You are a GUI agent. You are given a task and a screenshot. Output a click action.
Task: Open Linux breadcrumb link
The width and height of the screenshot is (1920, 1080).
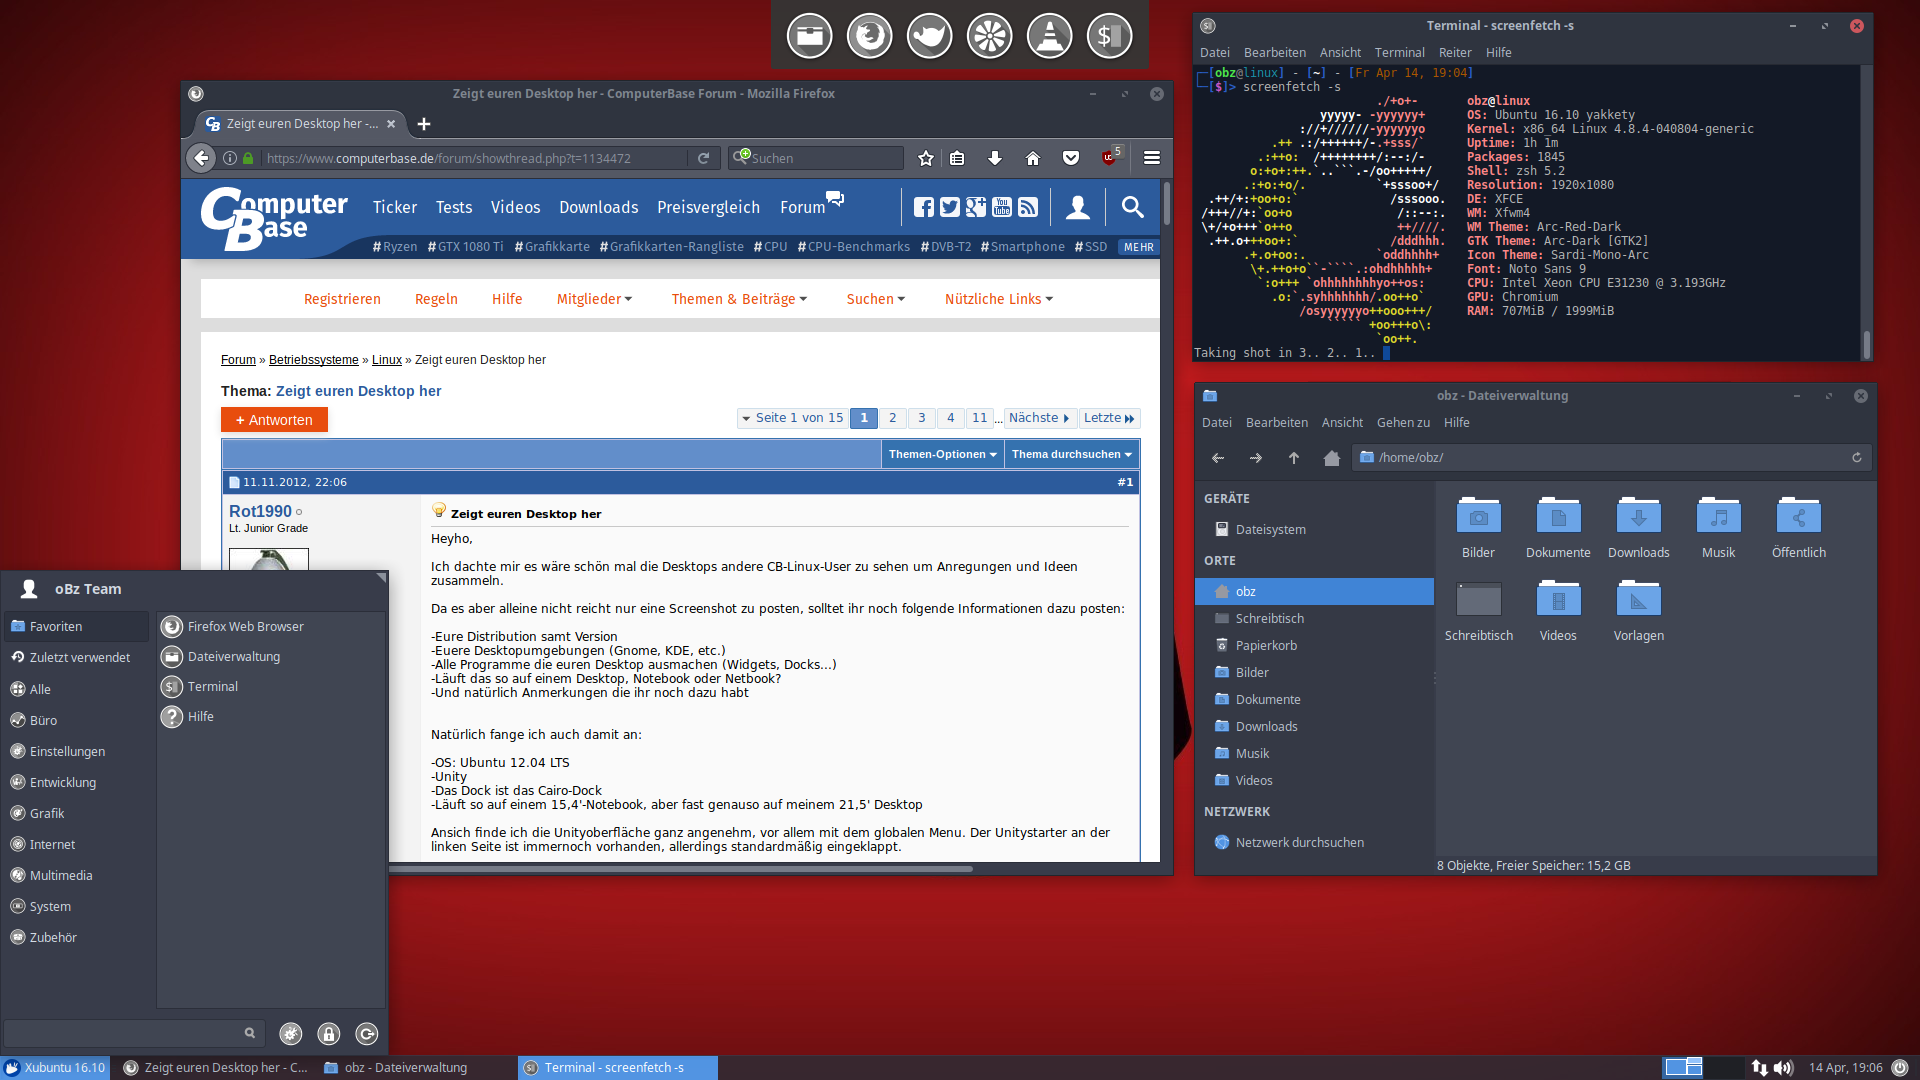click(x=386, y=360)
